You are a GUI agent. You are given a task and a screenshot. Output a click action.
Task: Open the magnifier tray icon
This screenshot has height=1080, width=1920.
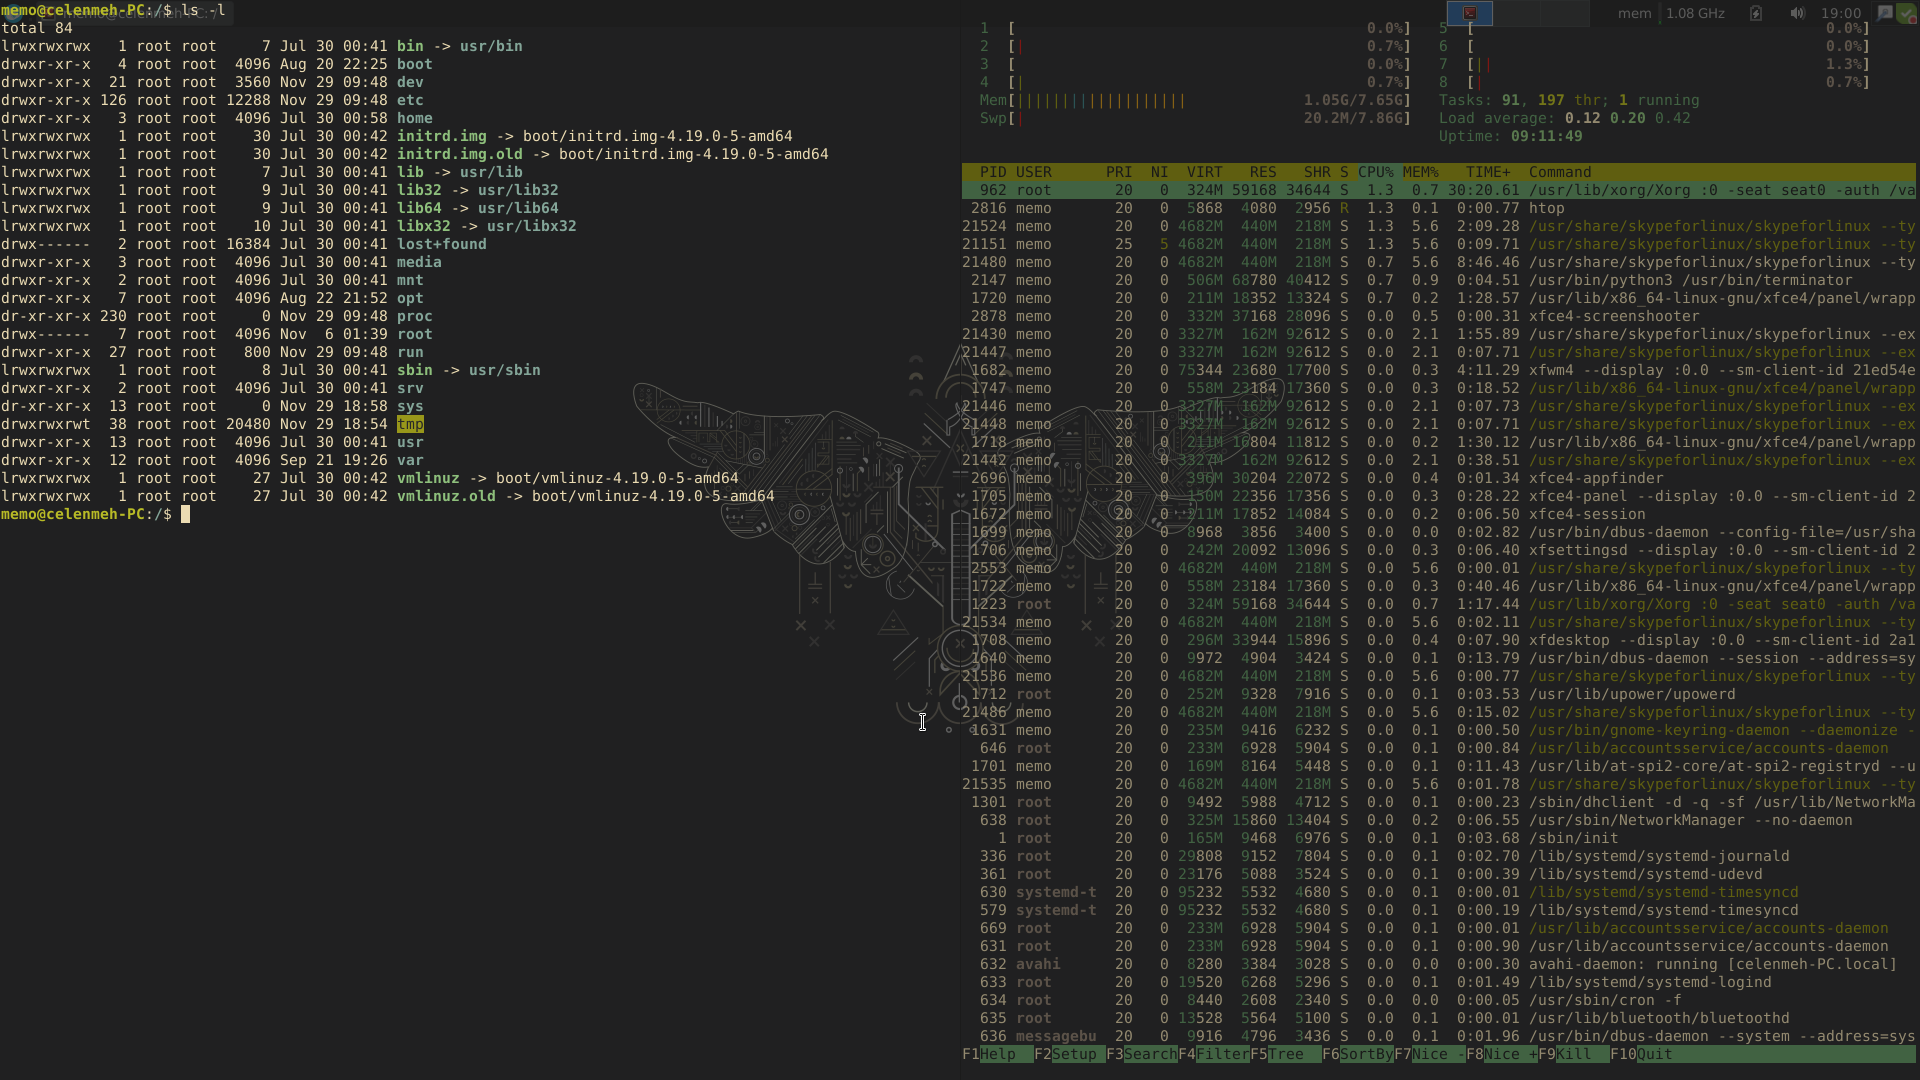point(1884,13)
